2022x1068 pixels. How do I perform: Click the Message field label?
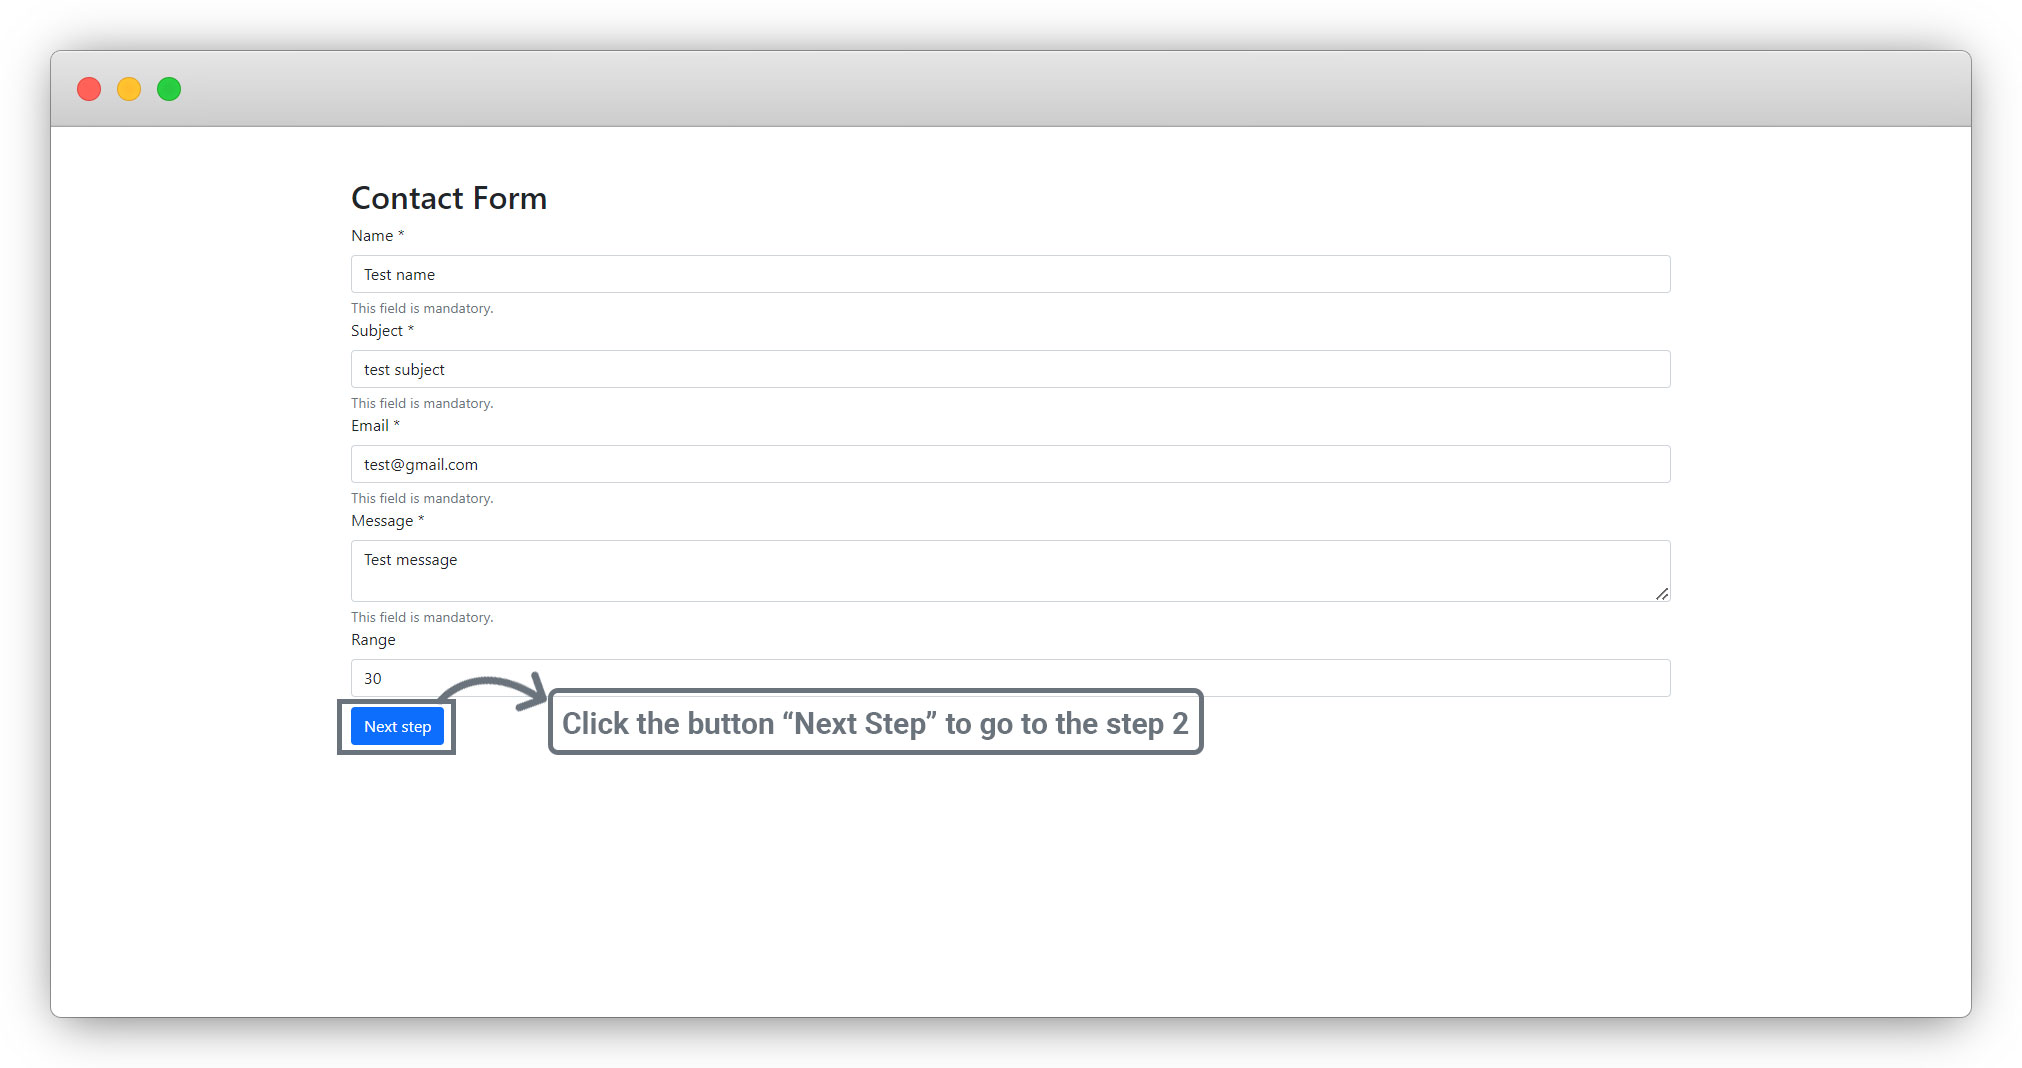(382, 521)
